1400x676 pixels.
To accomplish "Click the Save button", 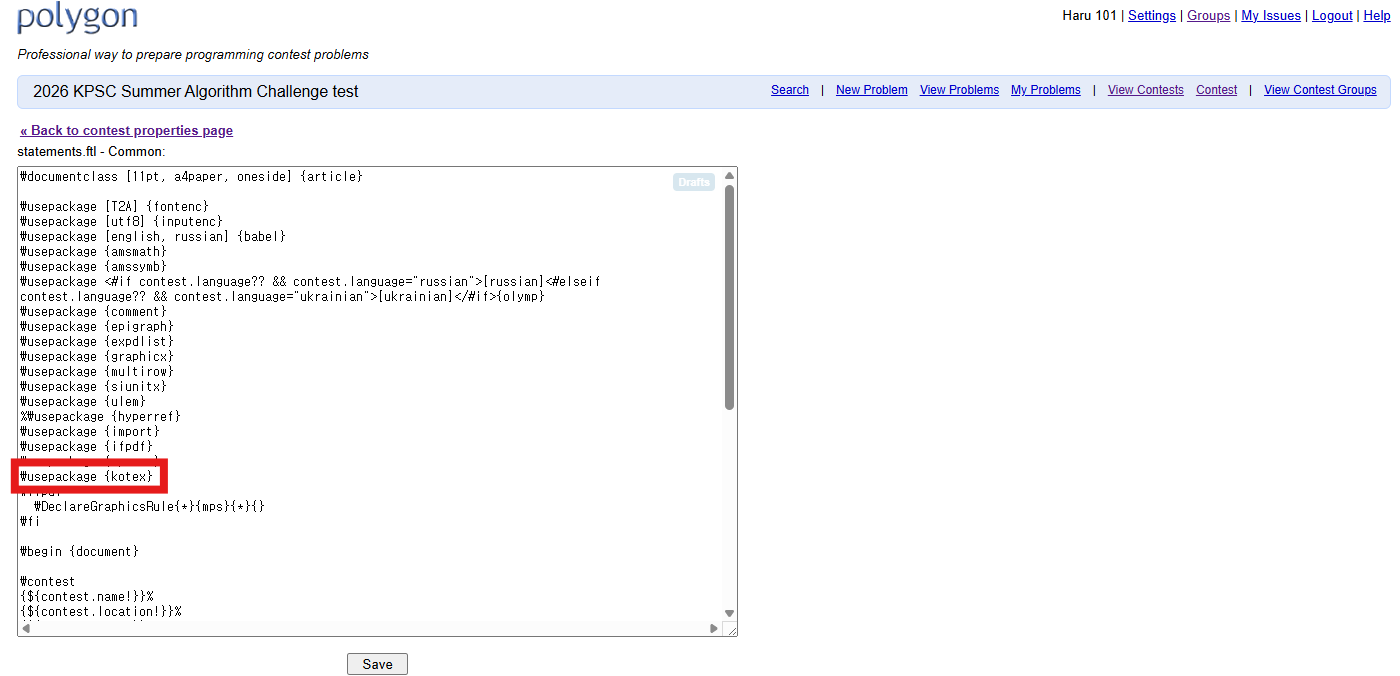I will coord(377,664).
